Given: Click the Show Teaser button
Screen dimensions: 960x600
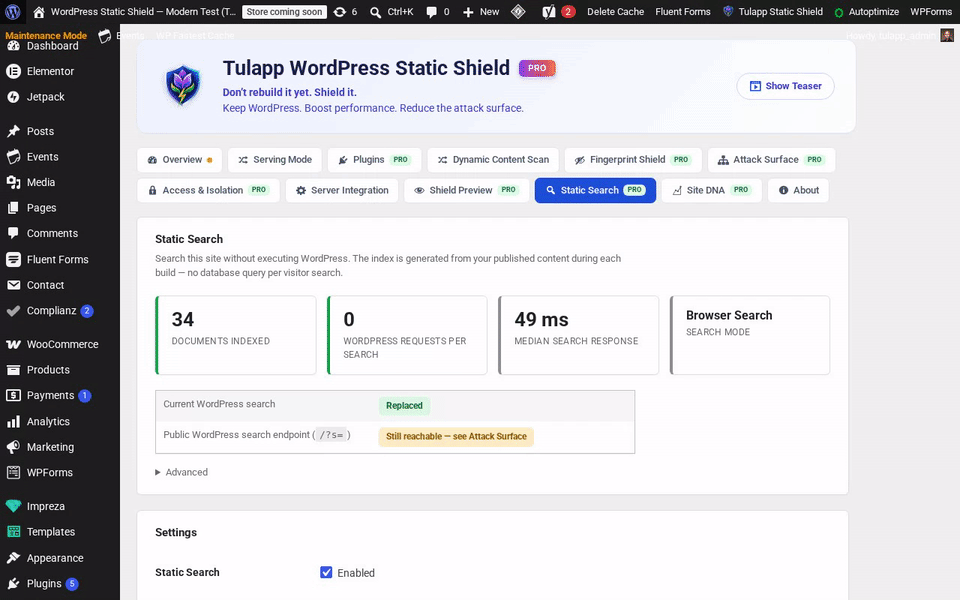Looking at the screenshot, I should tap(786, 86).
